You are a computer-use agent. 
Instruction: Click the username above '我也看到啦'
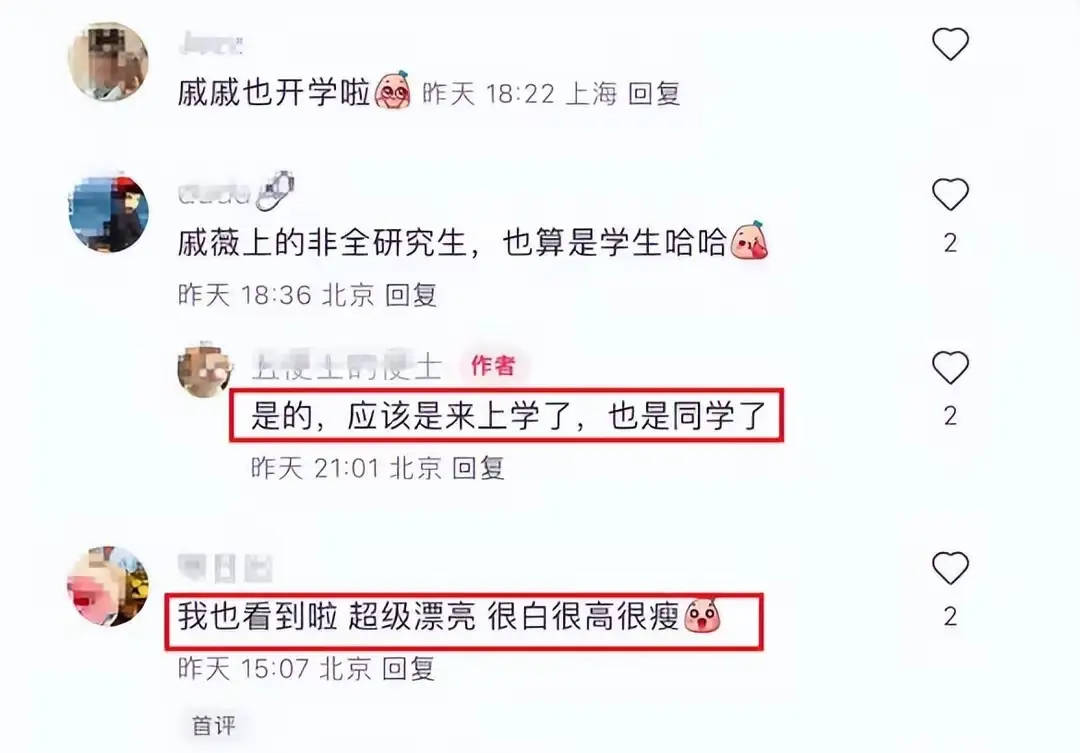coord(225,568)
